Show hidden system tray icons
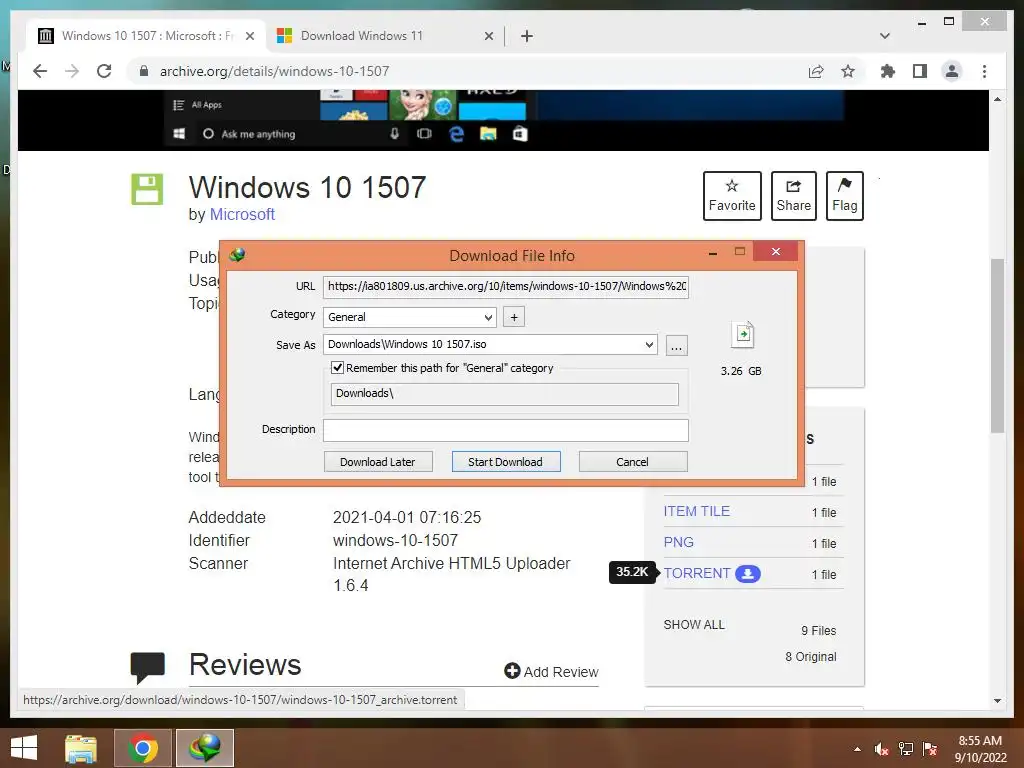This screenshot has width=1024, height=768. coord(857,749)
